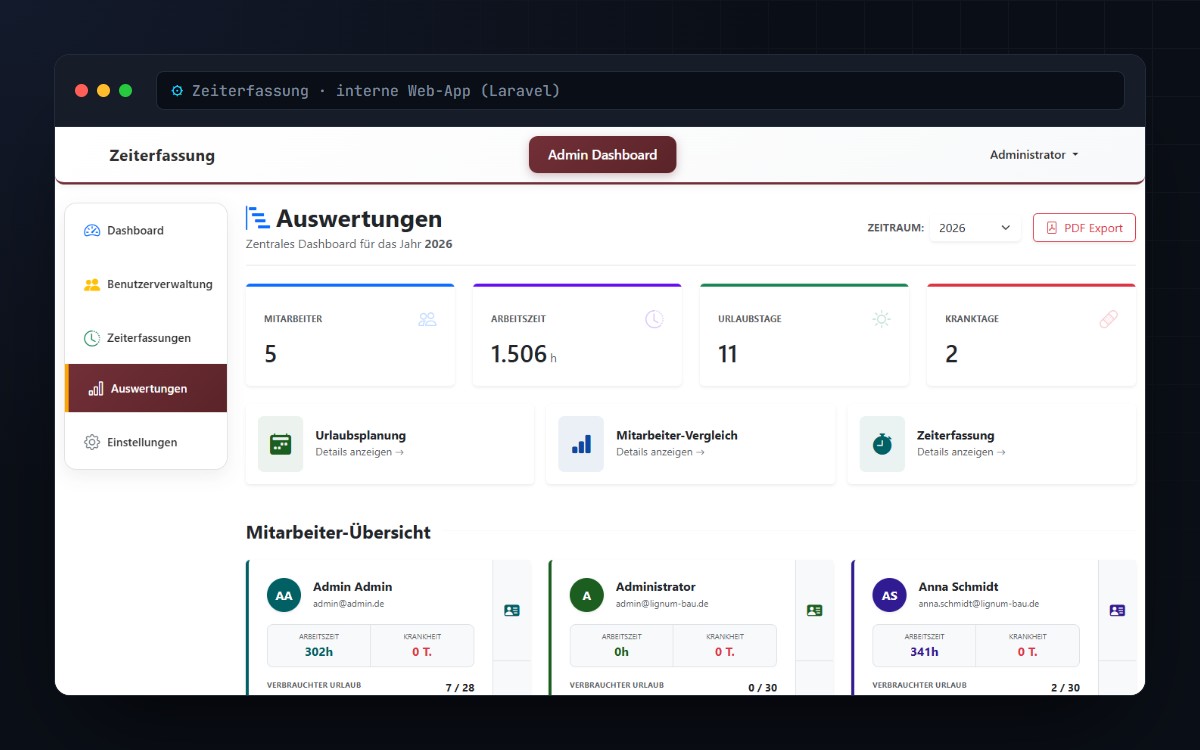This screenshot has width=1200, height=750.
Task: Click the Urlaubstage value 11
Action: pos(727,354)
